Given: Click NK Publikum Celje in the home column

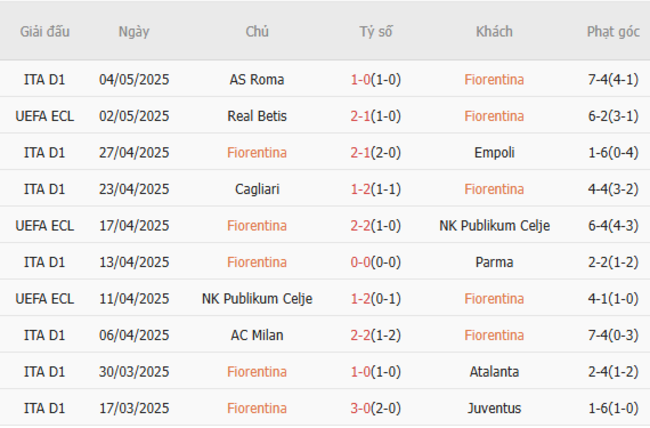Looking at the screenshot, I should [257, 298].
